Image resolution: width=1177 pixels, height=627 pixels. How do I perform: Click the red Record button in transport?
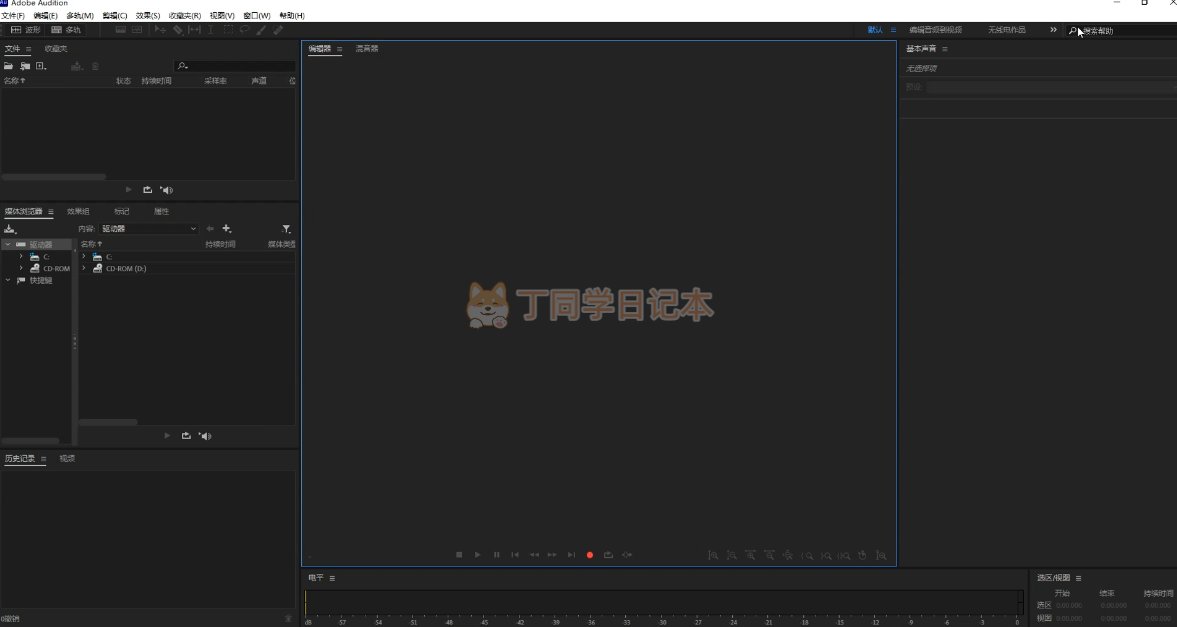point(590,555)
